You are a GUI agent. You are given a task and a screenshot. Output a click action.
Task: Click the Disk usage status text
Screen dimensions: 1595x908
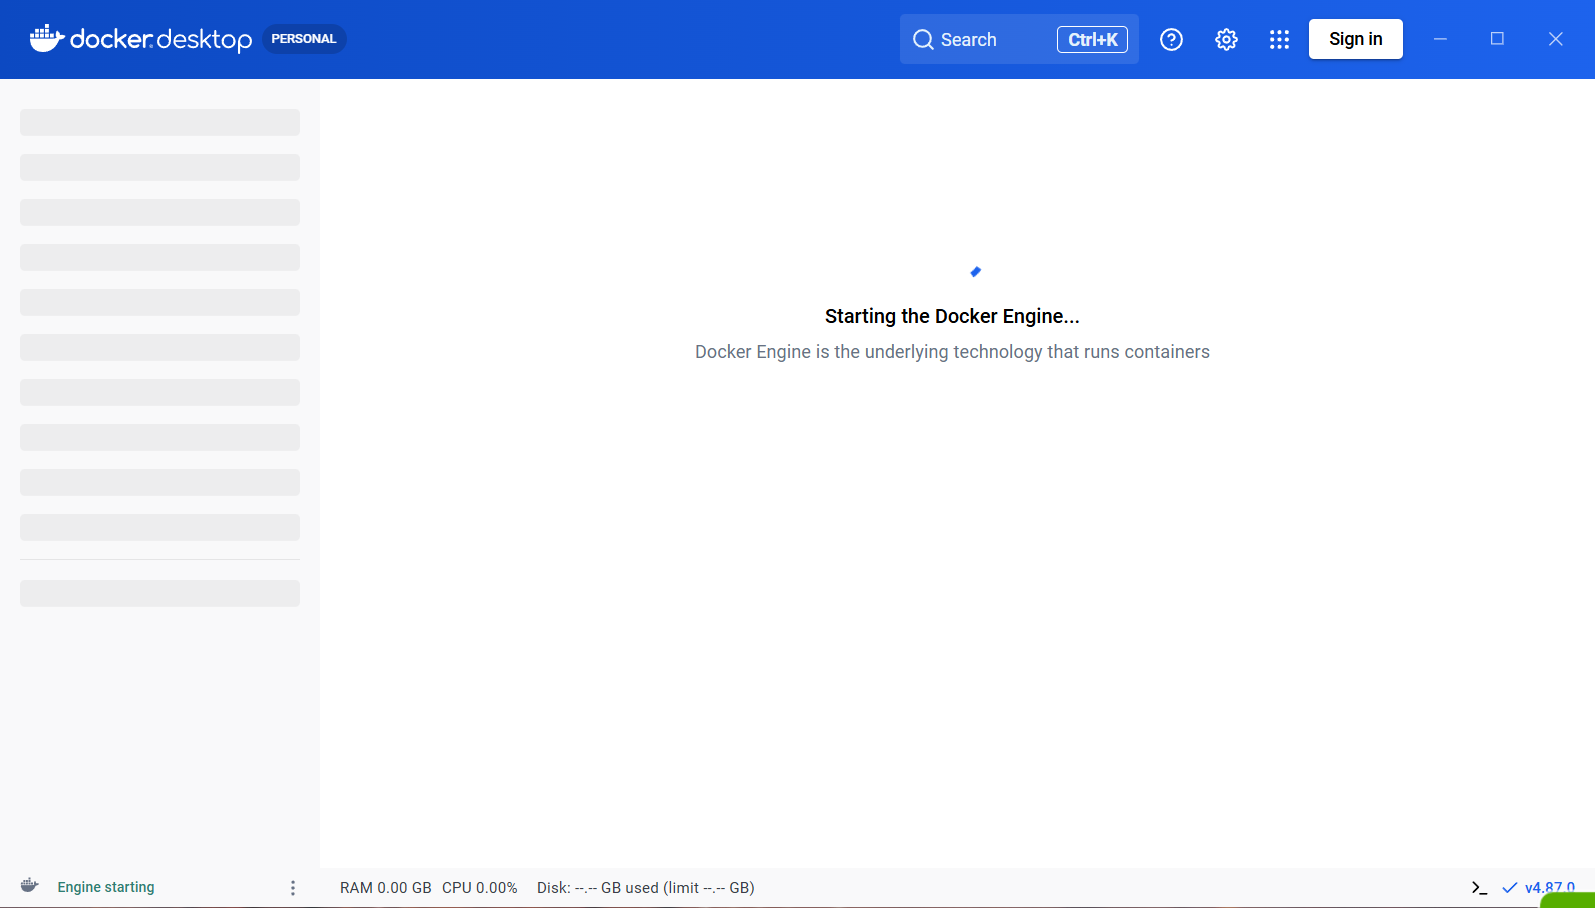pos(646,888)
